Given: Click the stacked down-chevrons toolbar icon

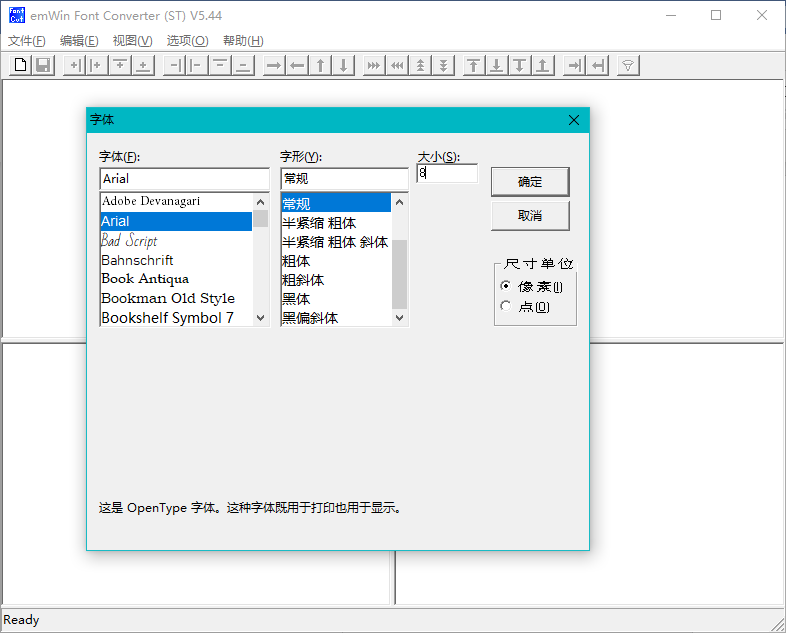Looking at the screenshot, I should point(443,65).
